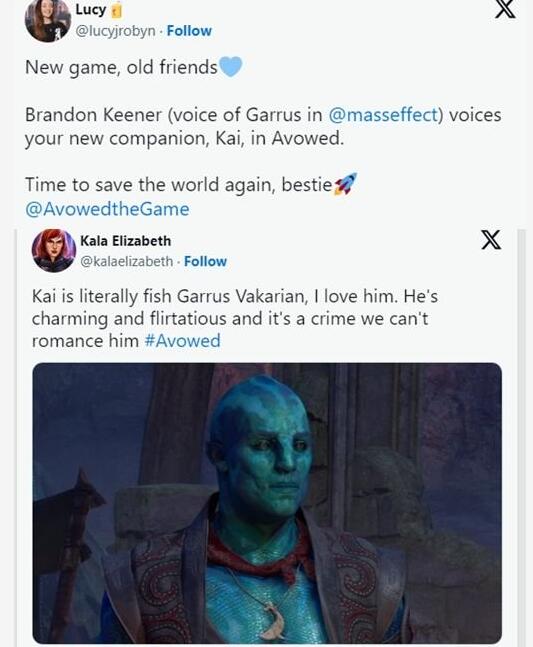Click the Kala Elizabeth display name
533x647 pixels.
(125, 241)
